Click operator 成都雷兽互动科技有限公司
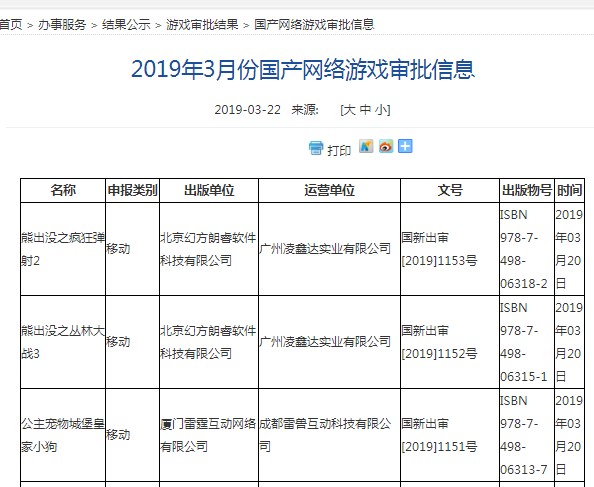This screenshot has width=594, height=487. [x=325, y=435]
